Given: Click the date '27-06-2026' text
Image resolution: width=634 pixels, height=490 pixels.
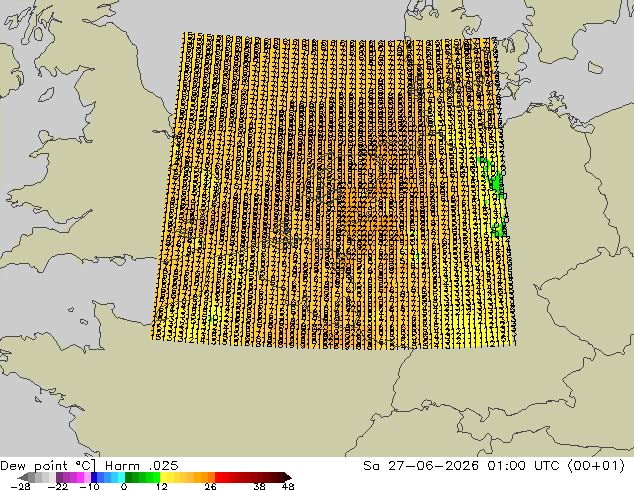Looking at the screenshot, I should [x=433, y=466].
